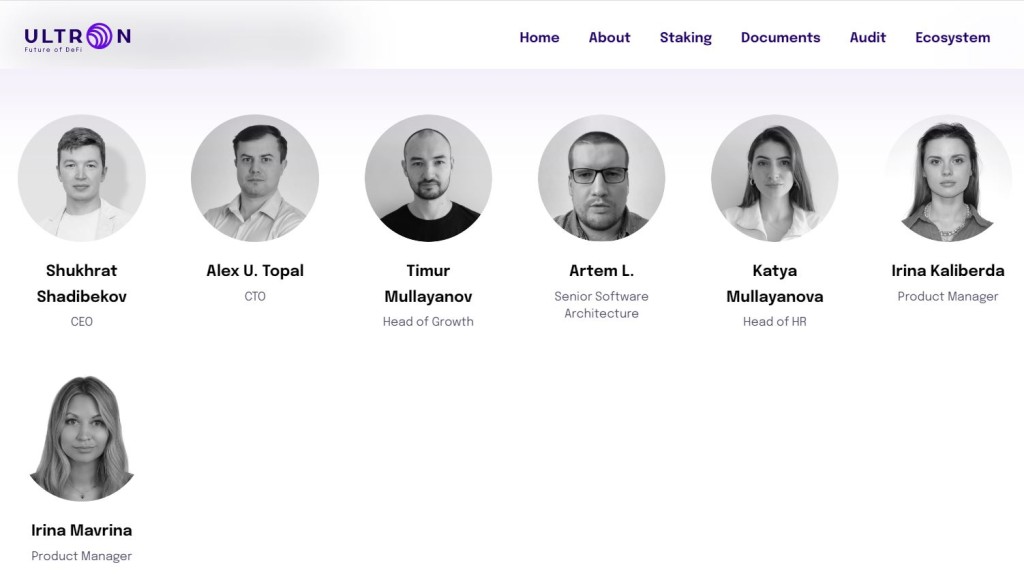Select the Head of Growth's photo
This screenshot has width=1024, height=584.
tap(428, 178)
